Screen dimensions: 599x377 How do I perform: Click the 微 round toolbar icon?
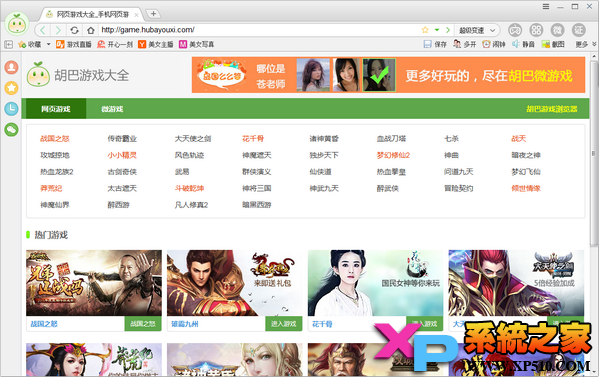pyautogui.click(x=557, y=30)
